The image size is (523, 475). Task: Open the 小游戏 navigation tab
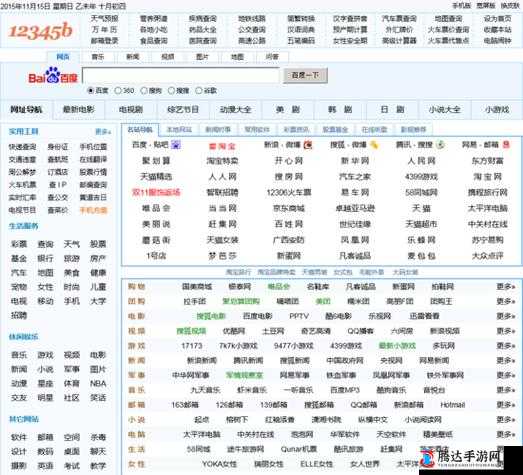coord(497,109)
